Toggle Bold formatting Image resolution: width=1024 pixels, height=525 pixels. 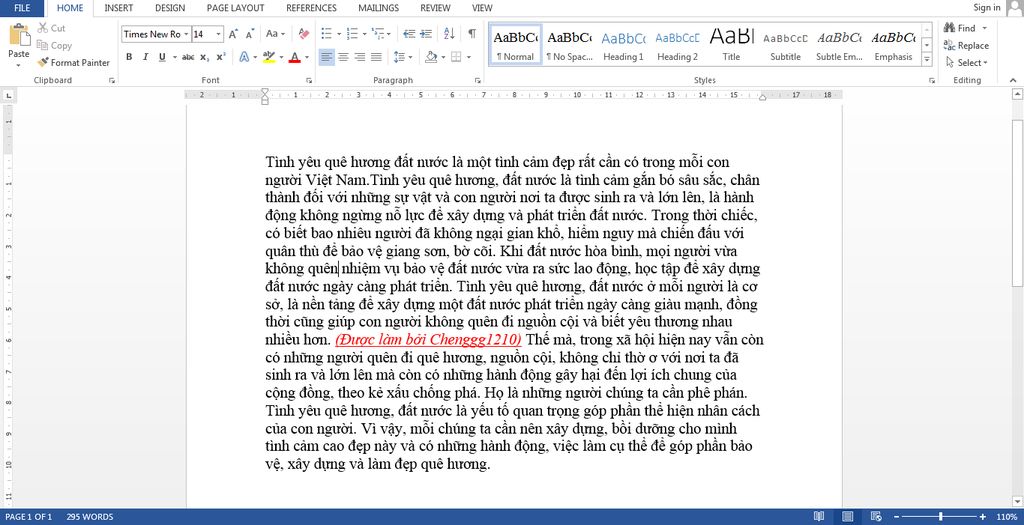click(x=129, y=57)
